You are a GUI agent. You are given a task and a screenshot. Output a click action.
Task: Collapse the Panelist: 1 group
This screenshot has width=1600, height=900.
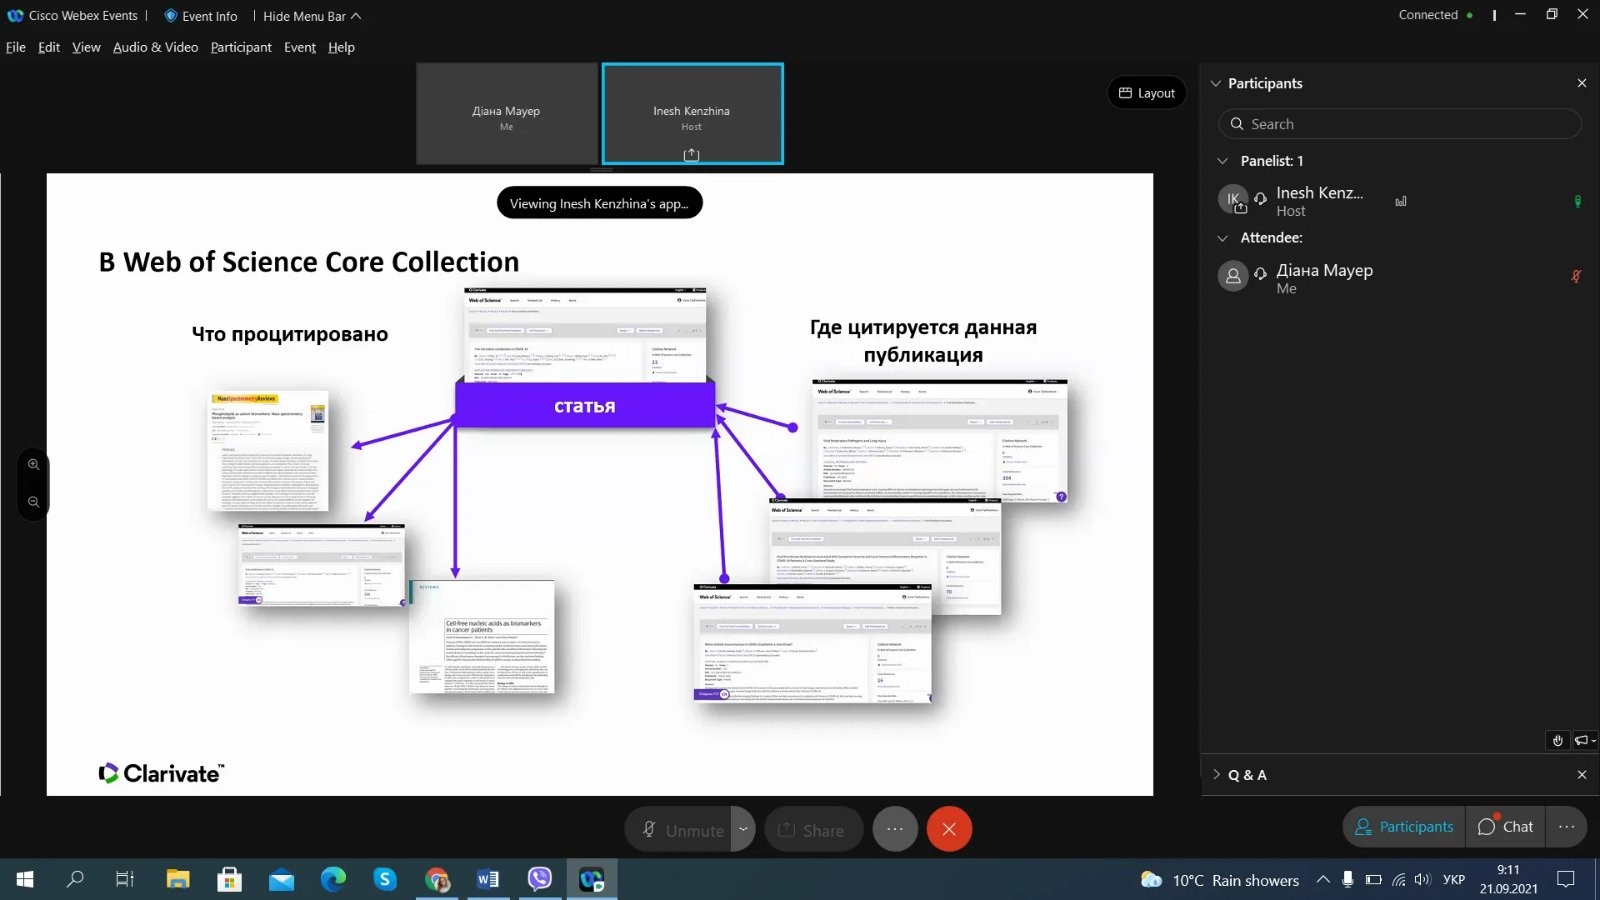coord(1222,161)
